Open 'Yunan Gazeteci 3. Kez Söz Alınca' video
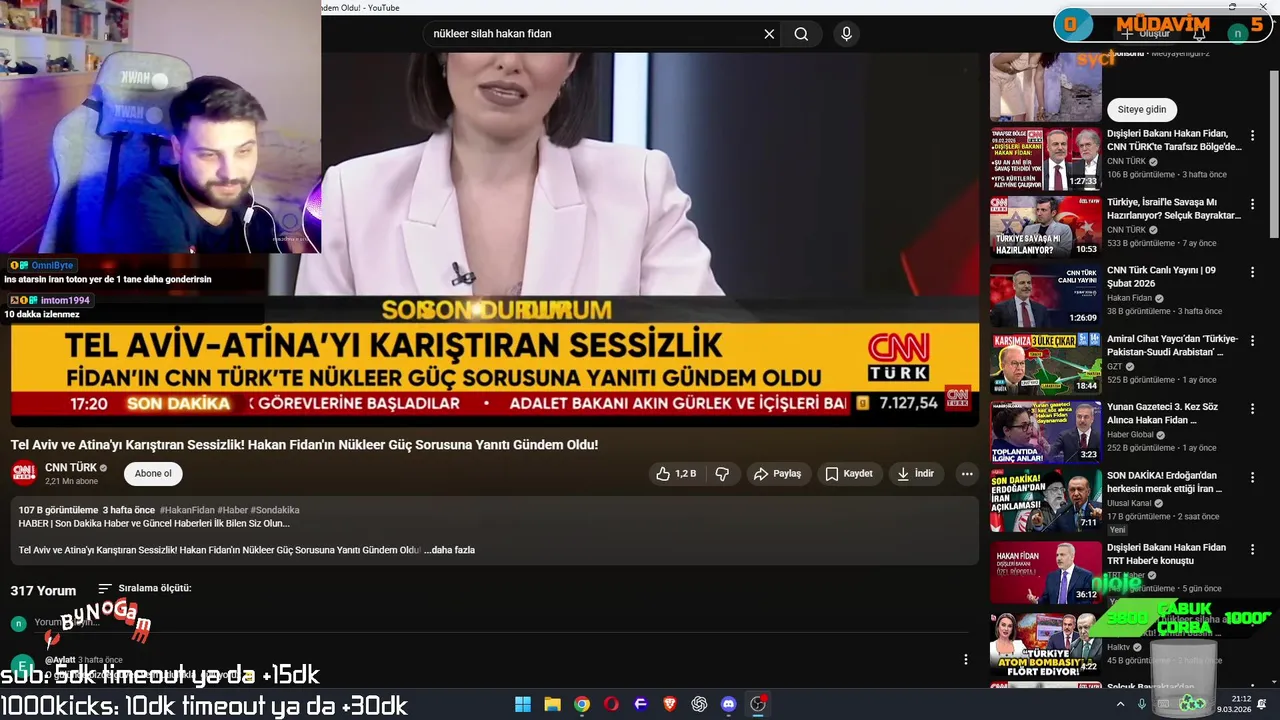 pos(1163,414)
